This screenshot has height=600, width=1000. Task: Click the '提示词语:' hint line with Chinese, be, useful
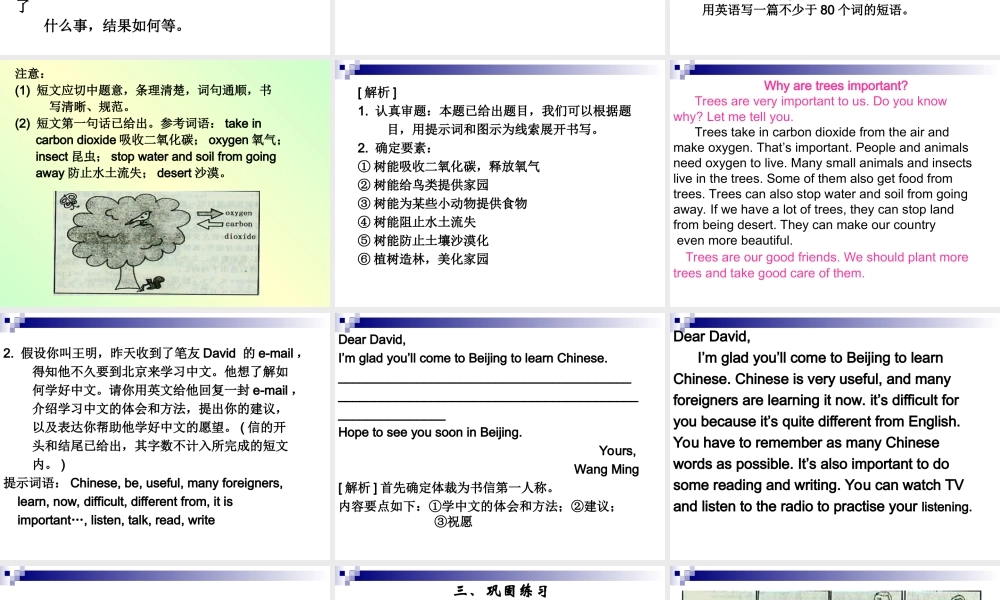(x=143, y=483)
